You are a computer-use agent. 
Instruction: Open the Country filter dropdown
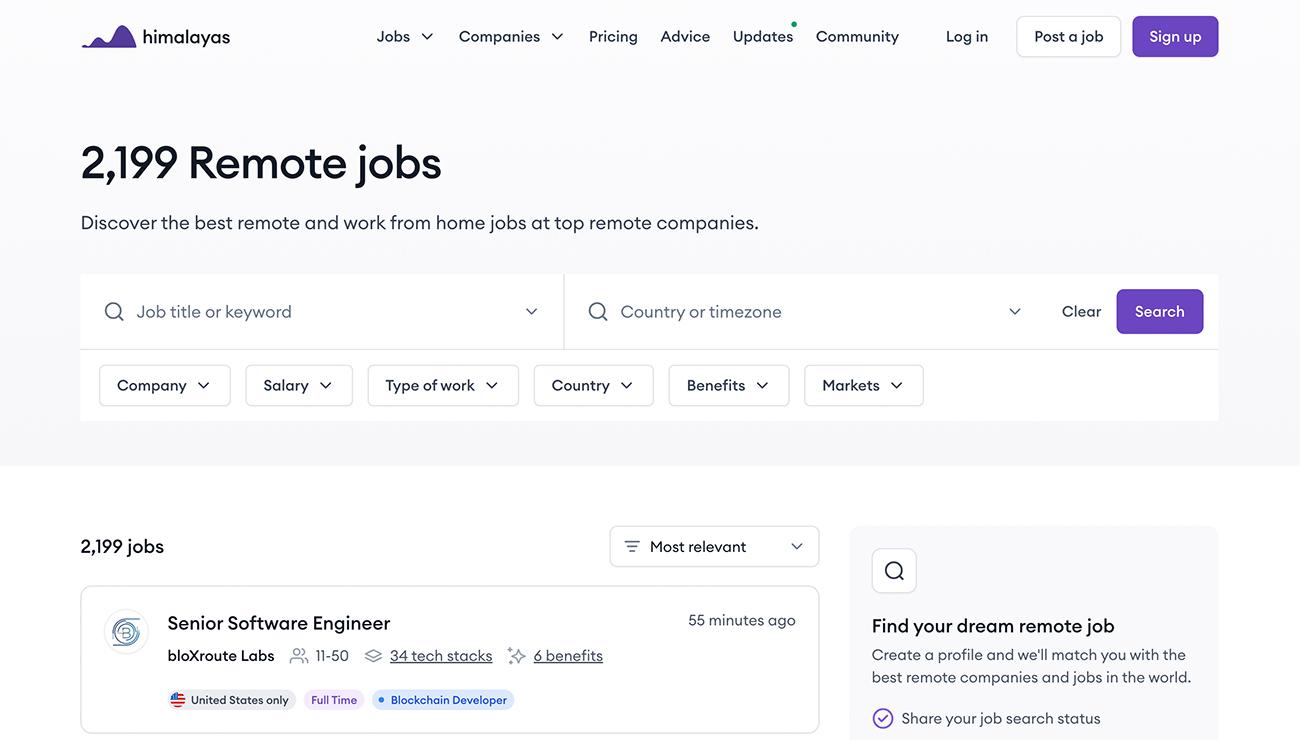point(594,386)
